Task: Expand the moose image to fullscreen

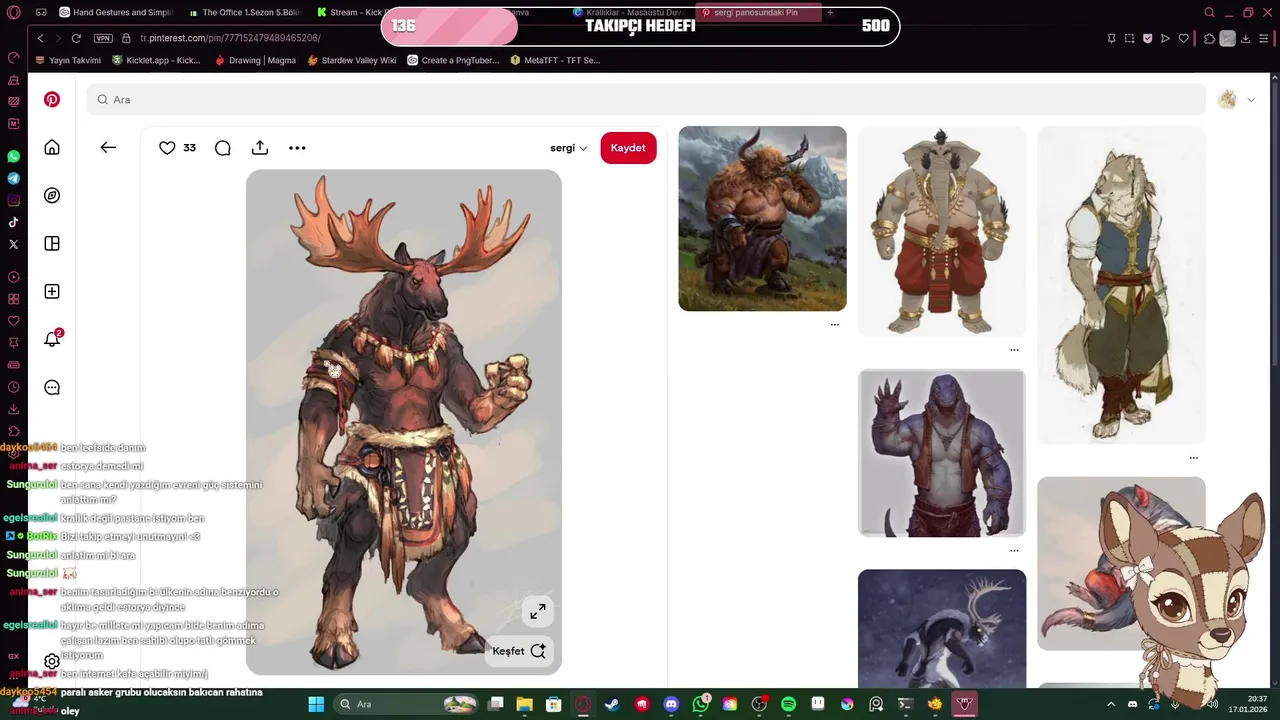Action: [538, 611]
